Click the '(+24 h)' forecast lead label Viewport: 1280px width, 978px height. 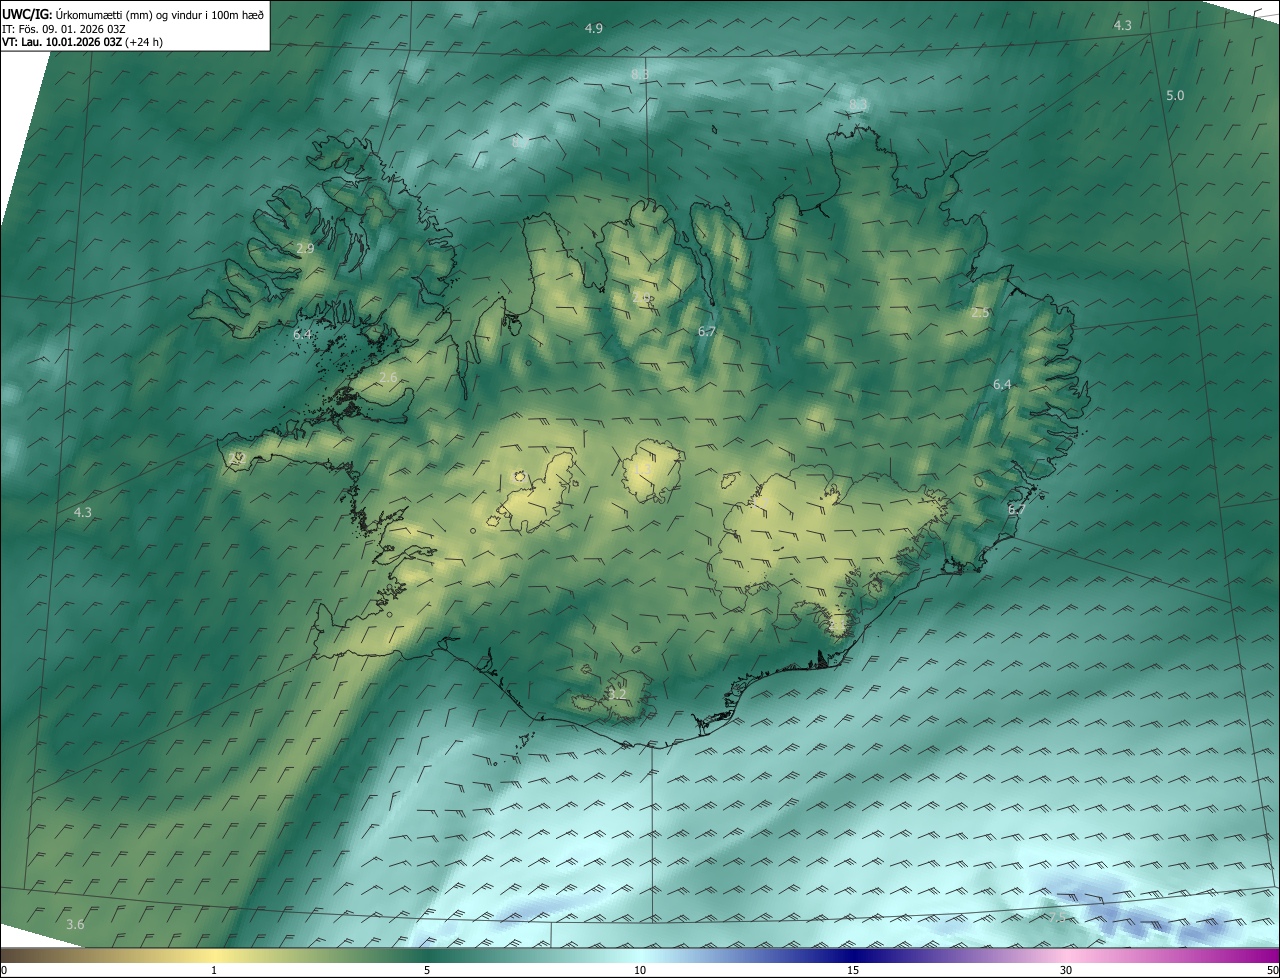[144, 42]
